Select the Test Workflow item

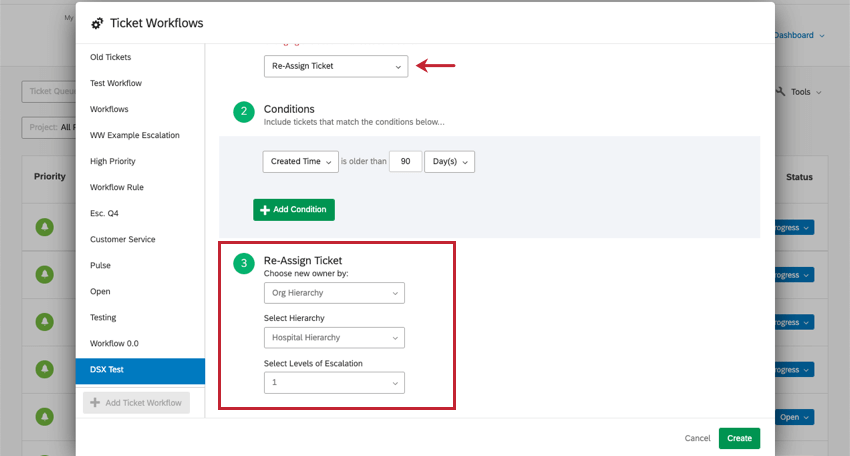[x=140, y=83]
